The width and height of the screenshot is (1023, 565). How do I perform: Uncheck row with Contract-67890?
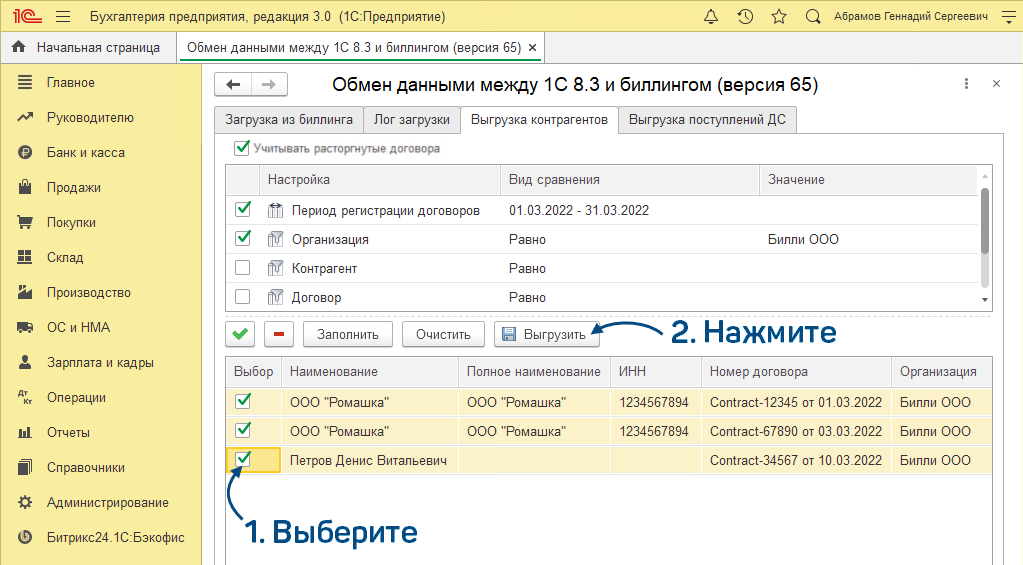[243, 430]
